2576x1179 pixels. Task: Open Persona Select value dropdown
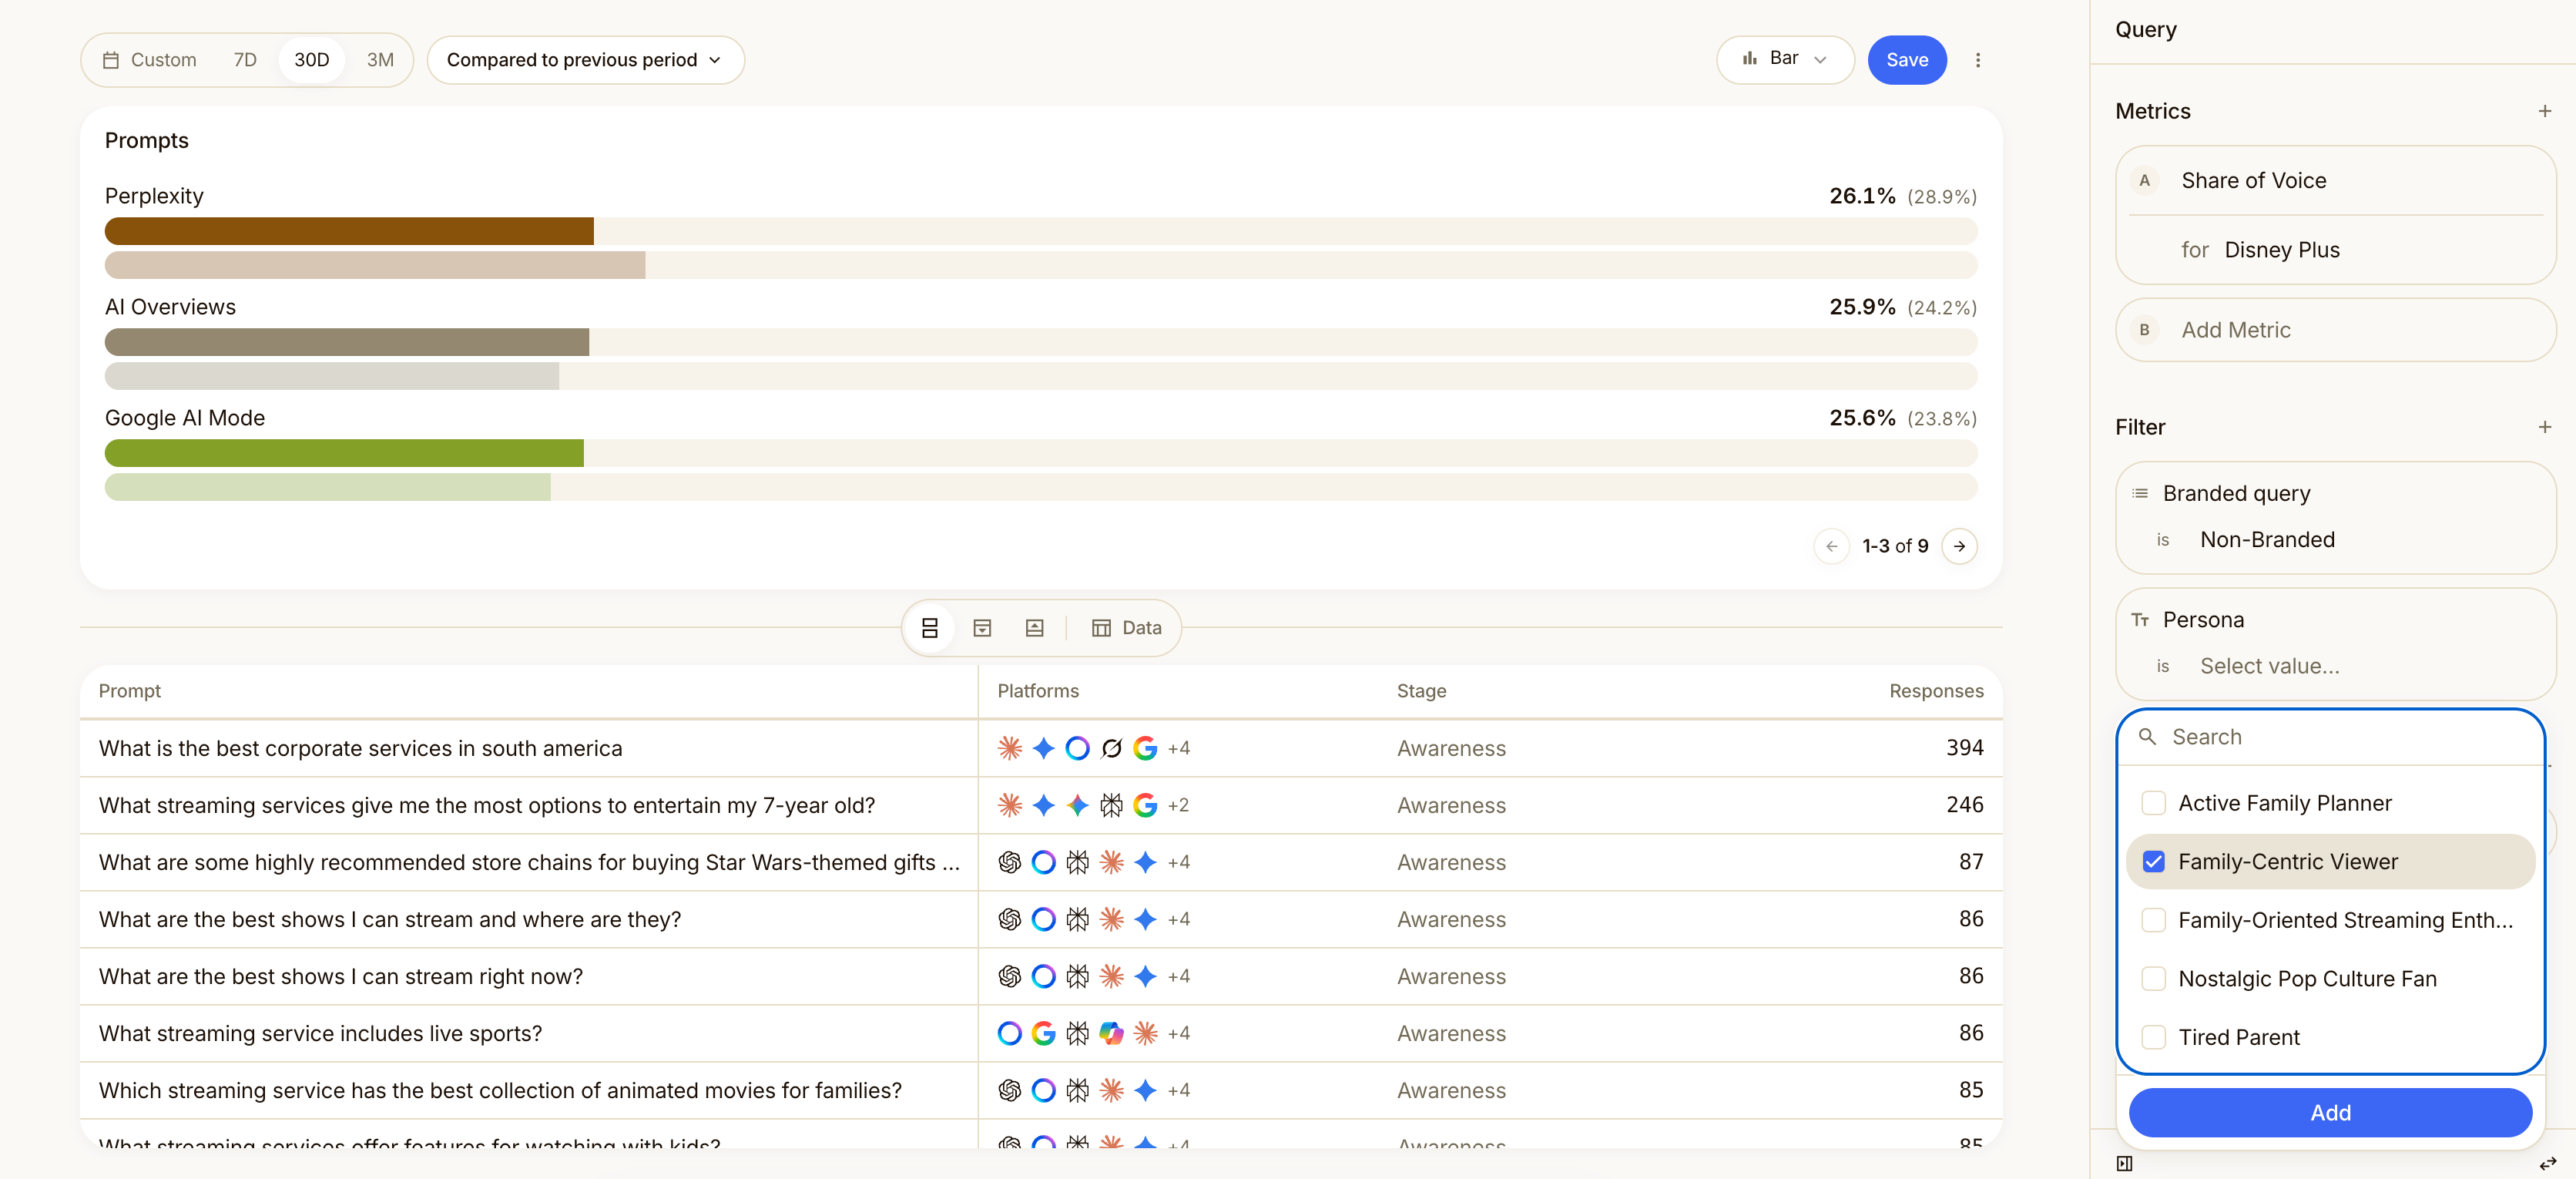pos(2269,666)
